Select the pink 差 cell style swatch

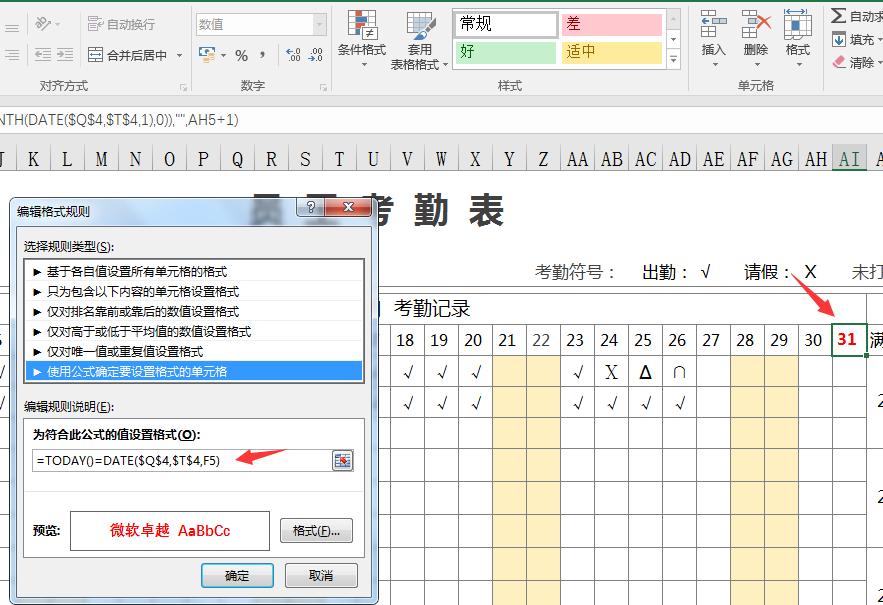pyautogui.click(x=610, y=22)
